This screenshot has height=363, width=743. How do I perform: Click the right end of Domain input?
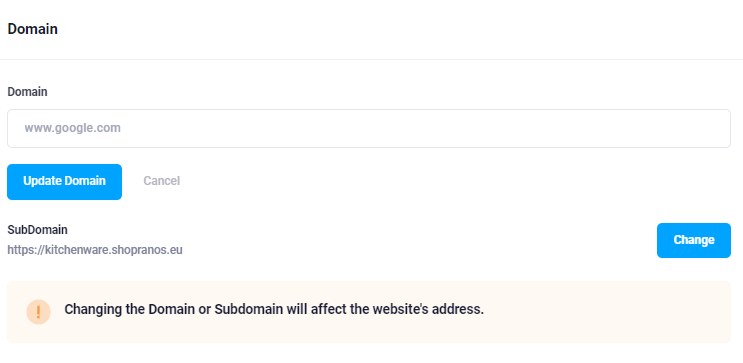tap(711, 128)
